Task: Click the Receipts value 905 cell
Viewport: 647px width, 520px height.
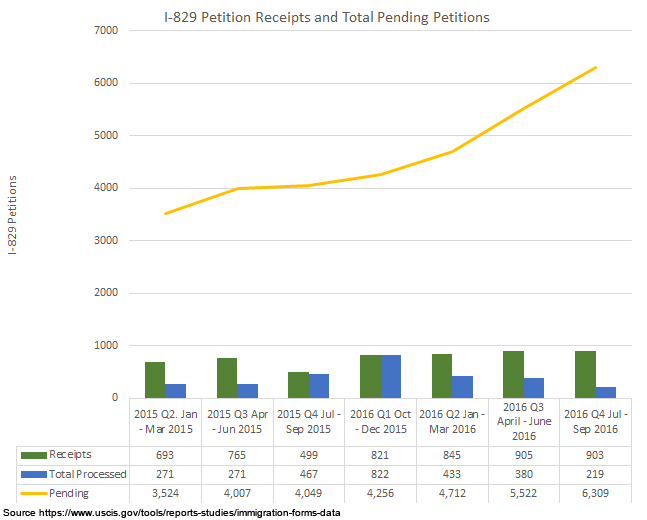Action: coord(523,455)
